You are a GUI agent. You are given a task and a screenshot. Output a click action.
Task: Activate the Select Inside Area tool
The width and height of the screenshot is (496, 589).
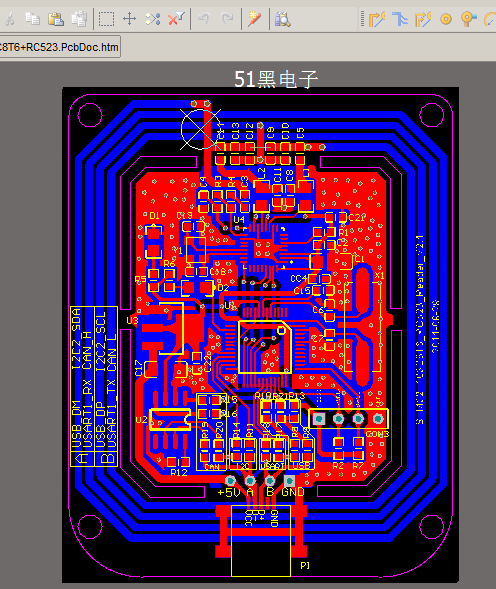[106, 18]
